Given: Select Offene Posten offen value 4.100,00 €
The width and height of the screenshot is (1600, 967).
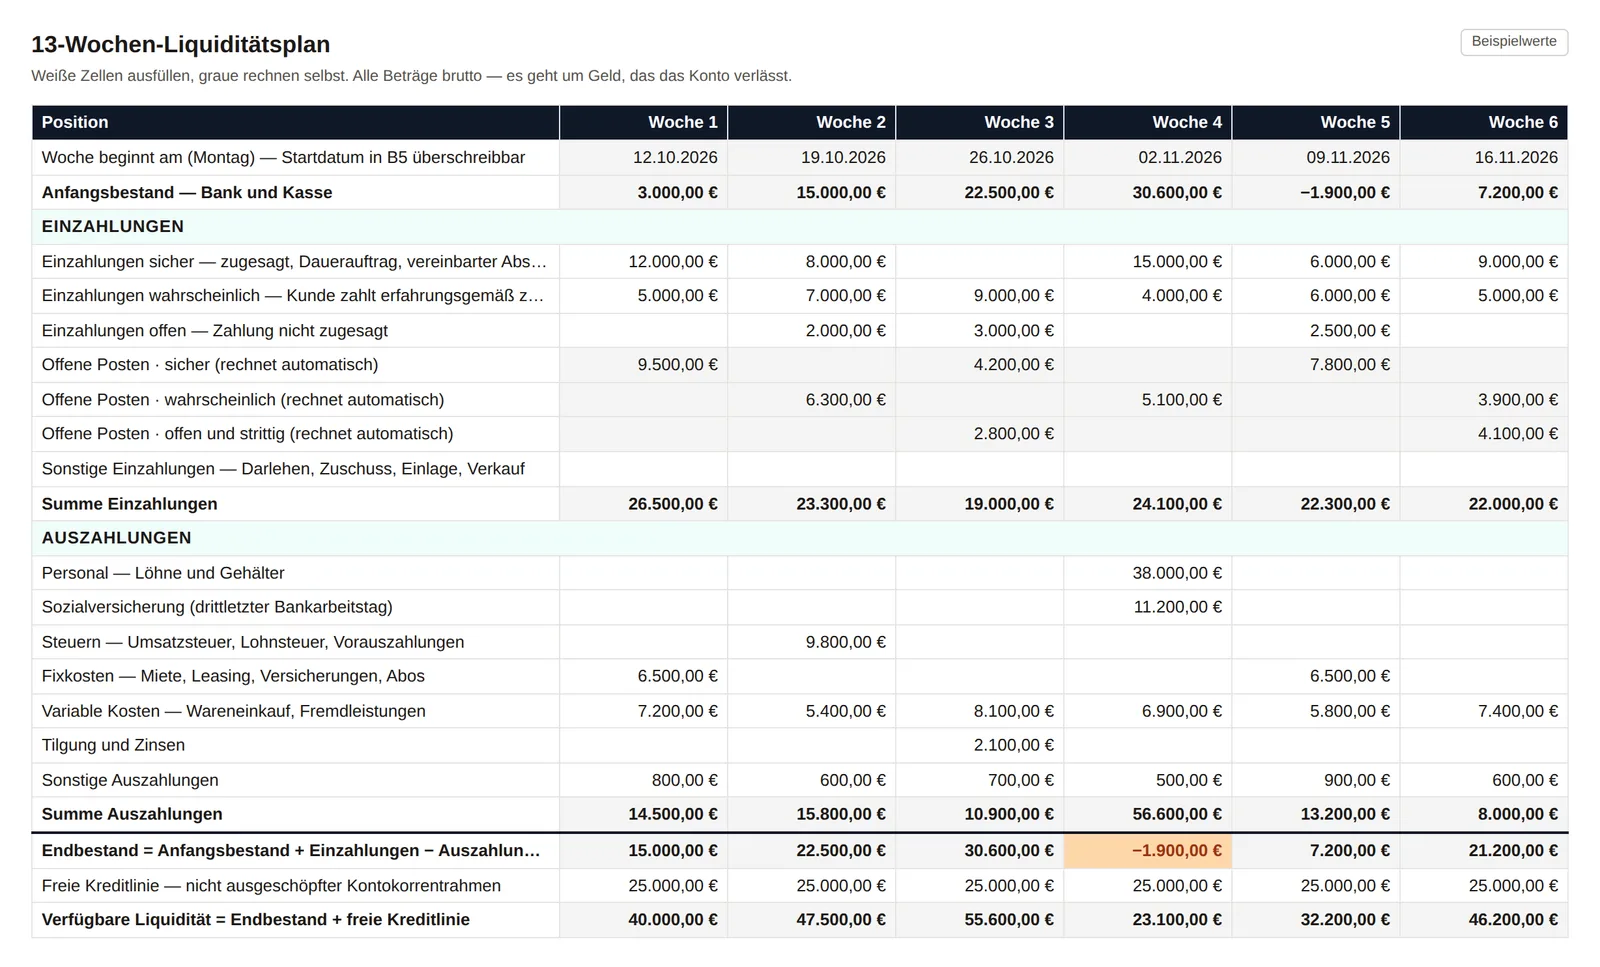Looking at the screenshot, I should (x=1483, y=434).
